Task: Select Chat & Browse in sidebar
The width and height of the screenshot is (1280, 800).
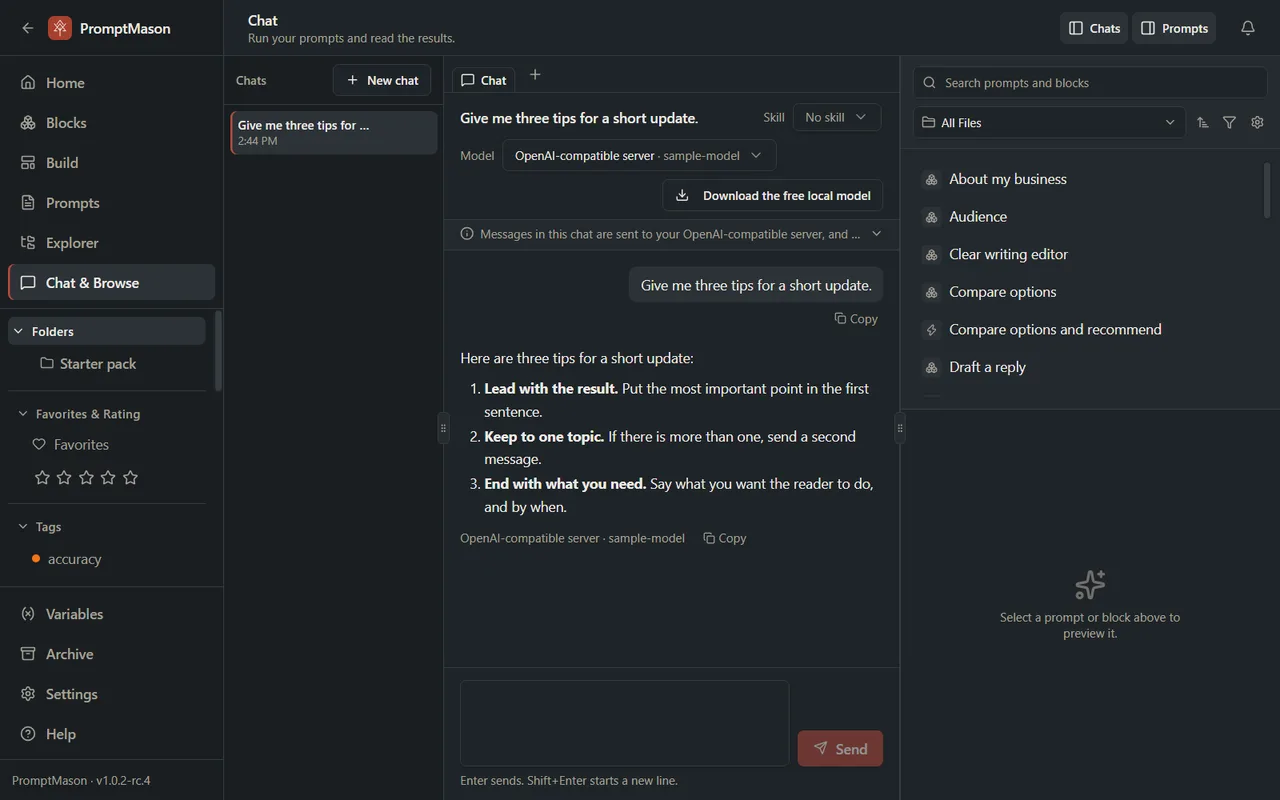Action: (x=111, y=283)
